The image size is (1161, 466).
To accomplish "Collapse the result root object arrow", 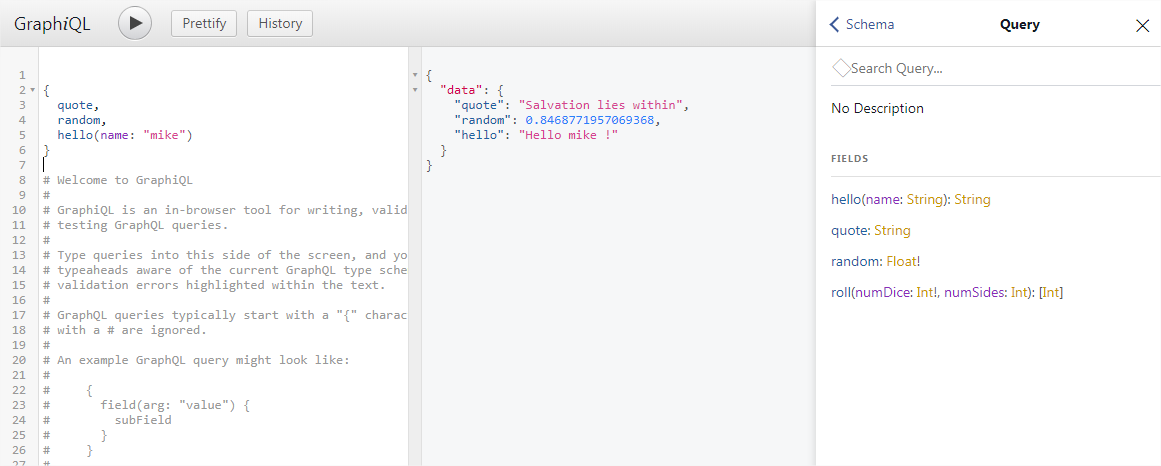I will pyautogui.click(x=414, y=75).
